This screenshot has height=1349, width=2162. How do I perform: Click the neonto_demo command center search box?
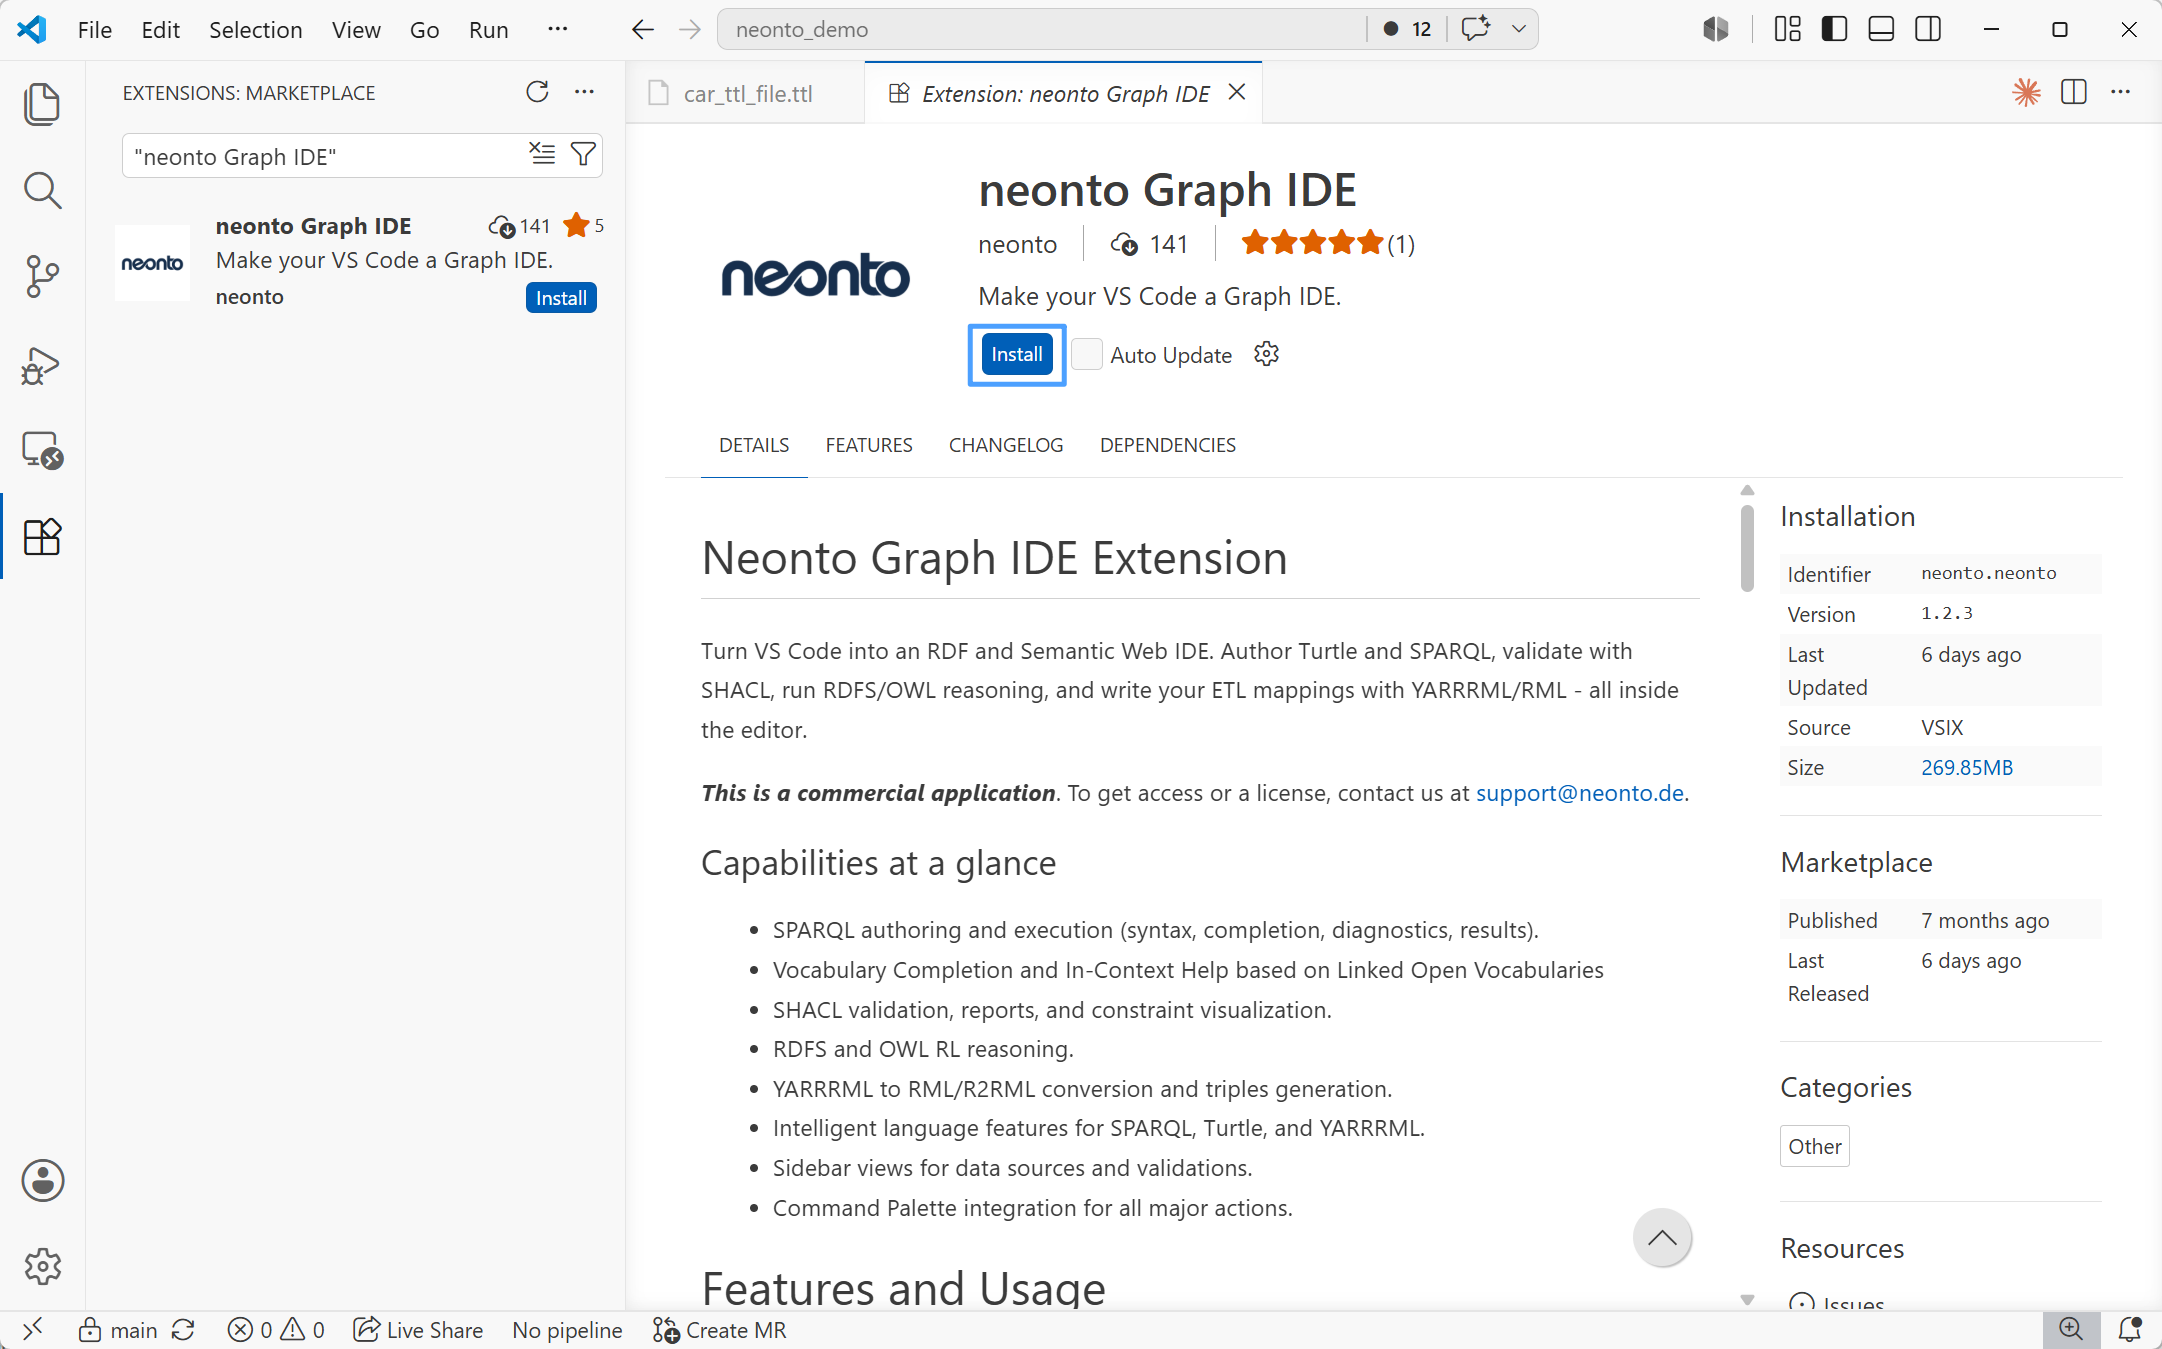click(x=1040, y=29)
